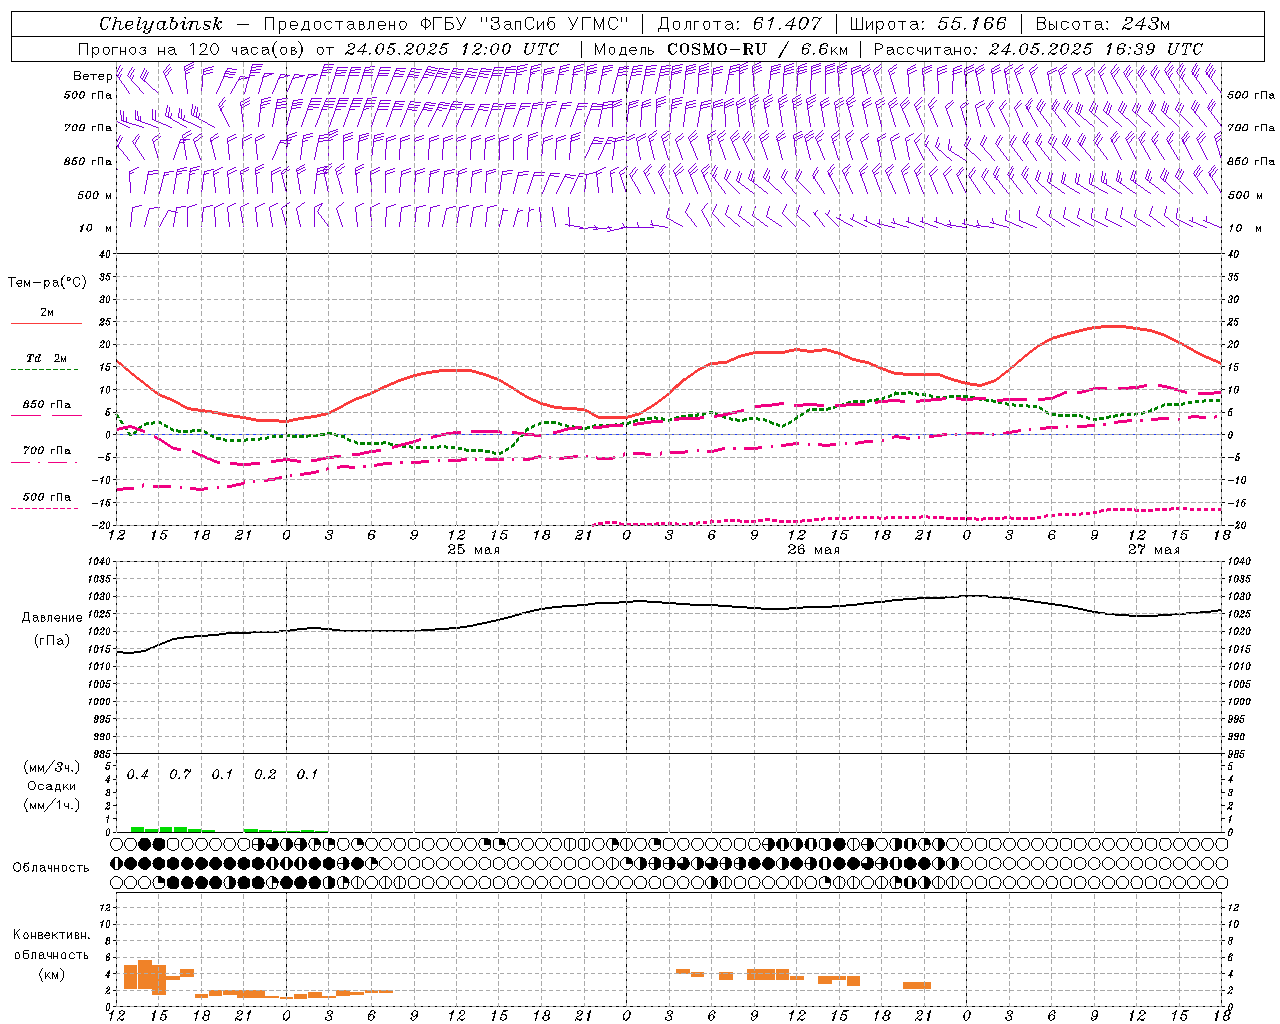This screenshot has height=1024, width=1280.
Task: Click the "26 мая" date label
Action: [813, 550]
